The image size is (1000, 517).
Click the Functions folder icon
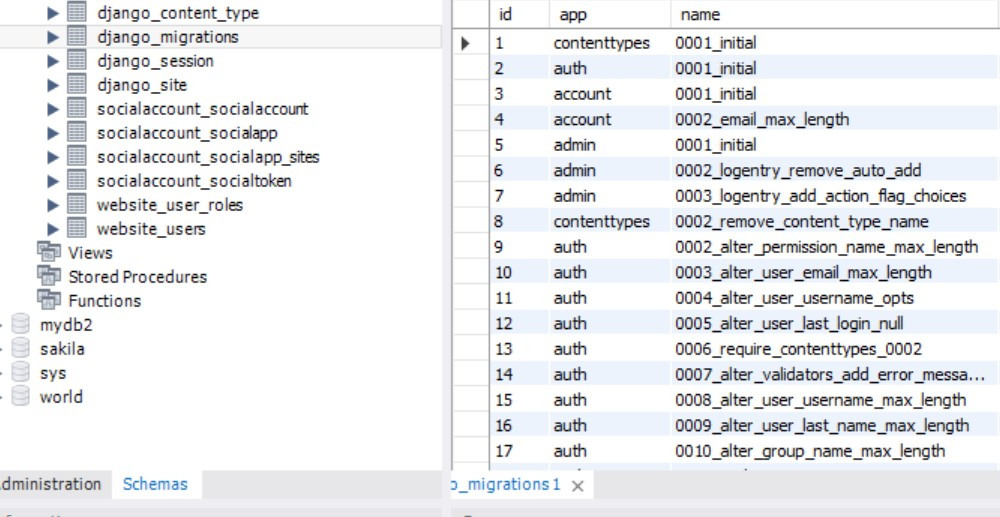[x=49, y=300]
